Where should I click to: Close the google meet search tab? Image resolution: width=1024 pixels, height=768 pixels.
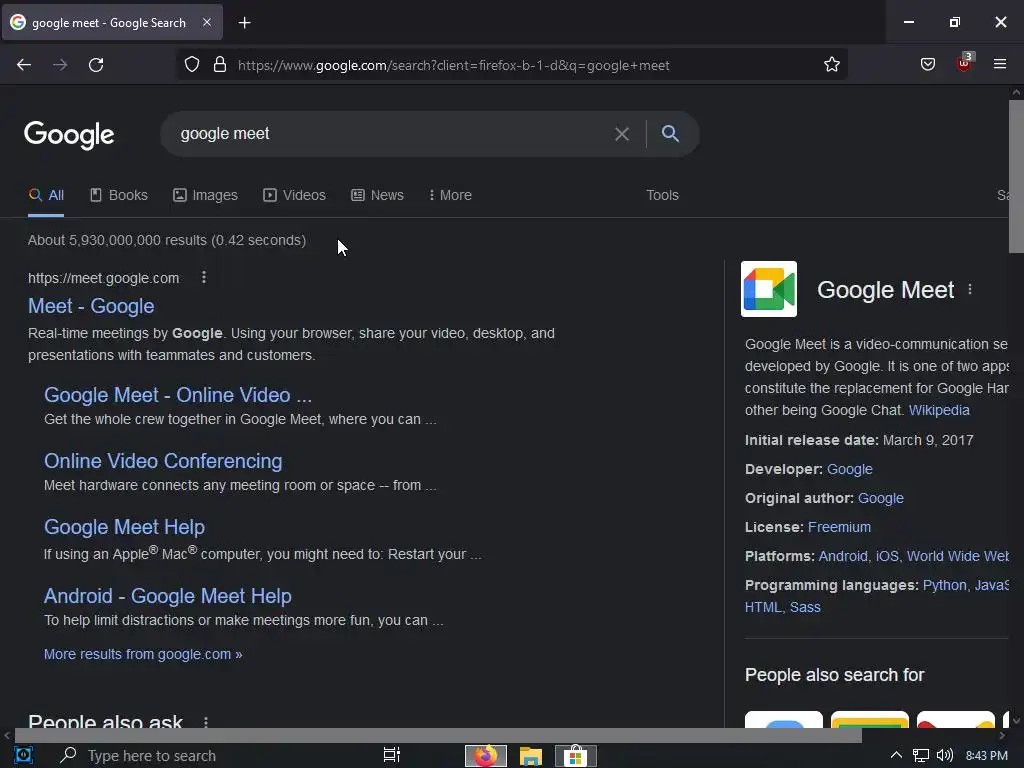206,22
